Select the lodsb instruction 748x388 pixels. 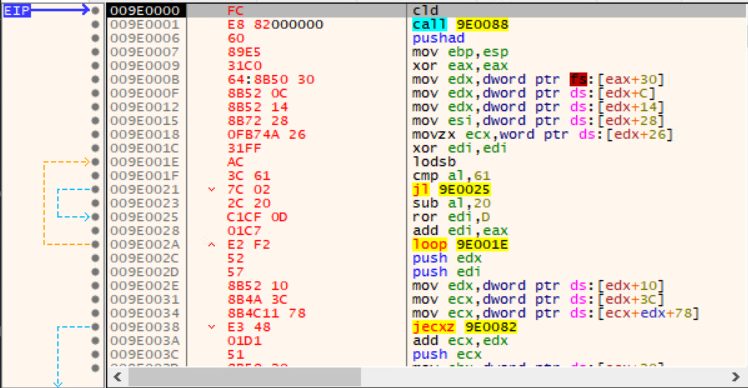coord(434,162)
